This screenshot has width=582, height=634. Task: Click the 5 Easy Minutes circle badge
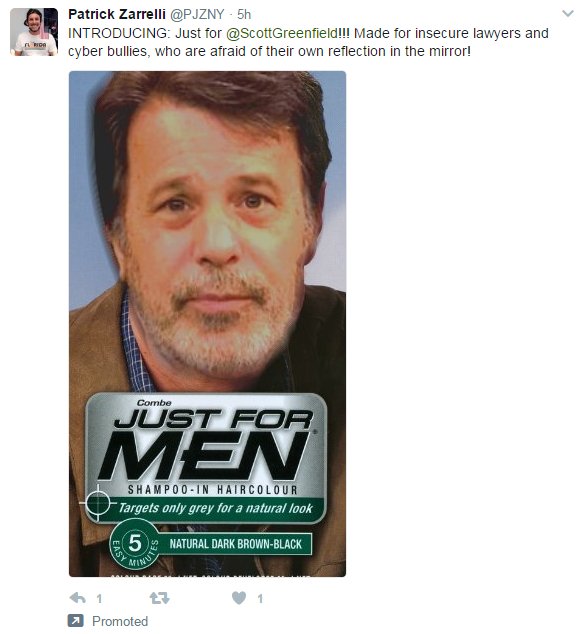pos(135,543)
